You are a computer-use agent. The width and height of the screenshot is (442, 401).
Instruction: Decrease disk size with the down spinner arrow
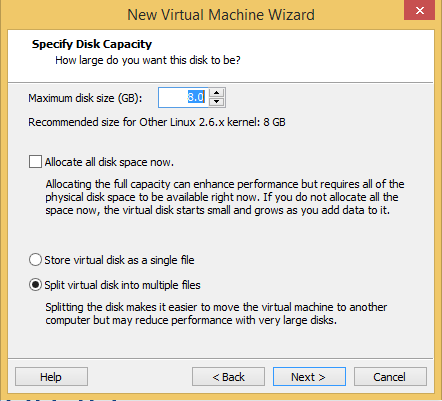(x=217, y=102)
